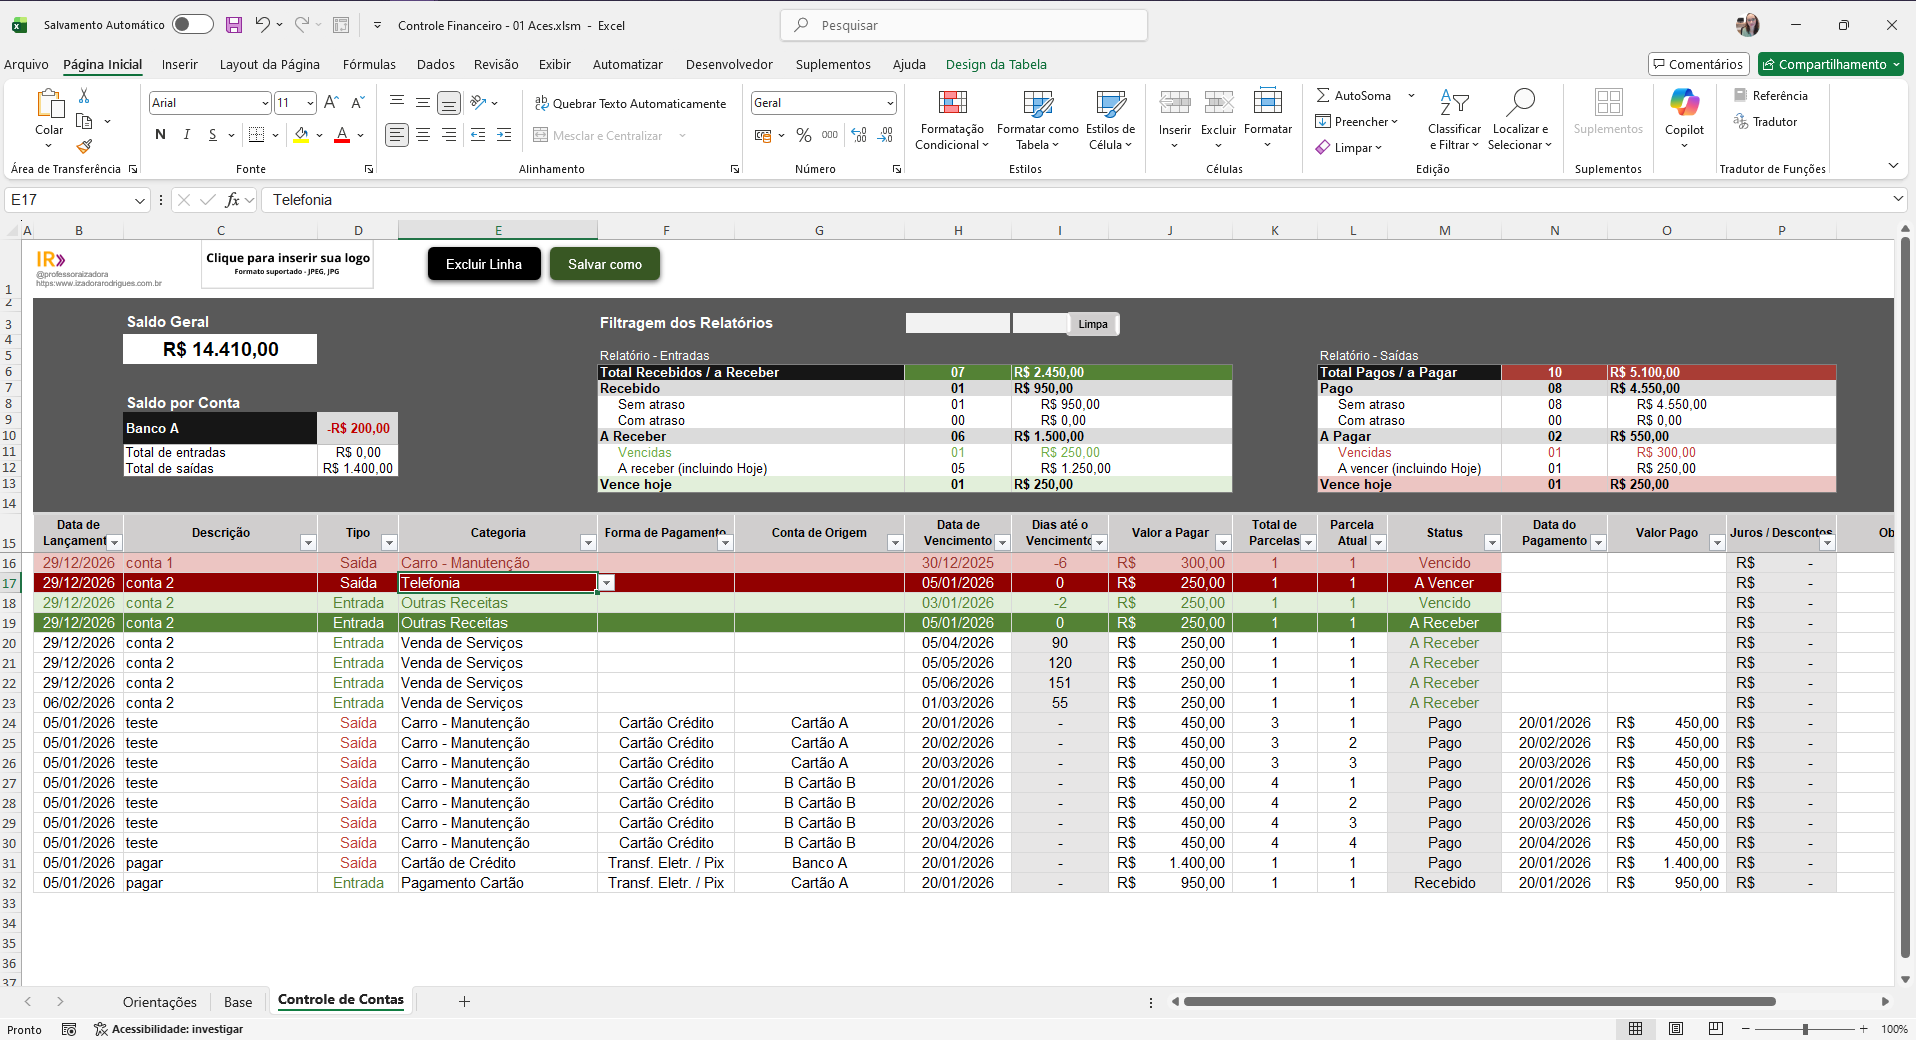Click the Format Painter brush icon

(x=84, y=146)
